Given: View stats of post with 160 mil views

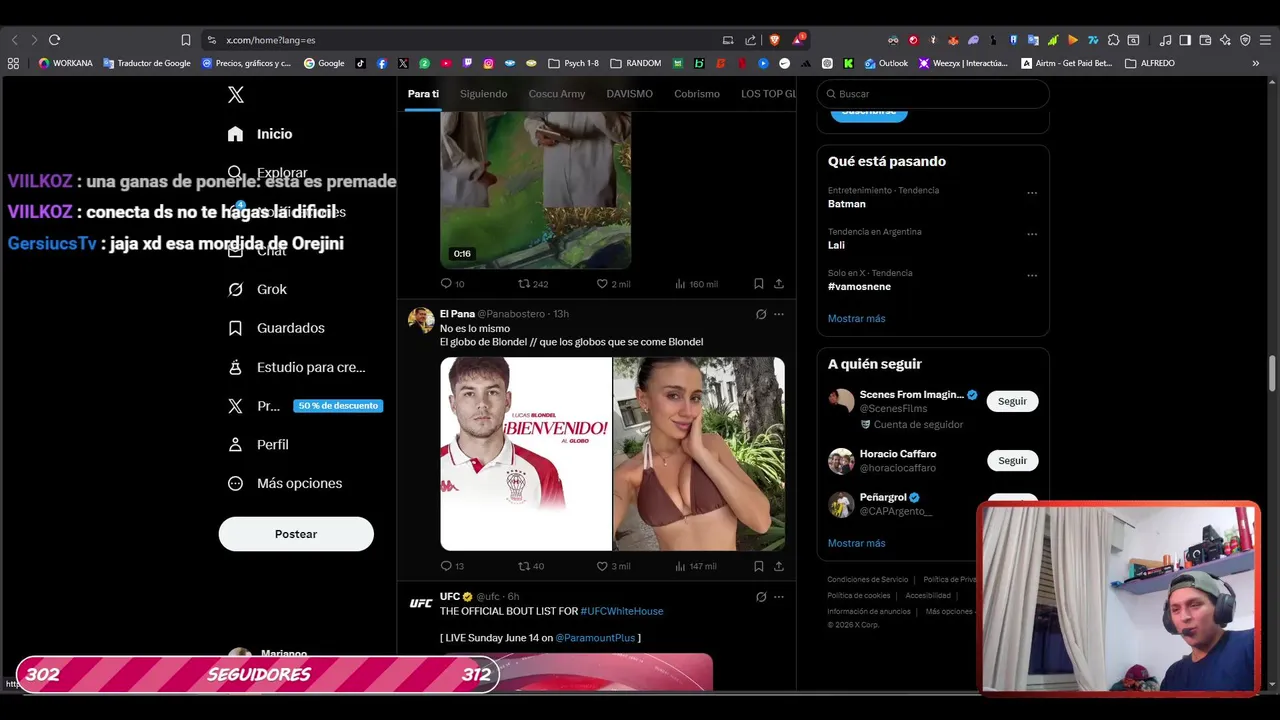Looking at the screenshot, I should (x=696, y=284).
